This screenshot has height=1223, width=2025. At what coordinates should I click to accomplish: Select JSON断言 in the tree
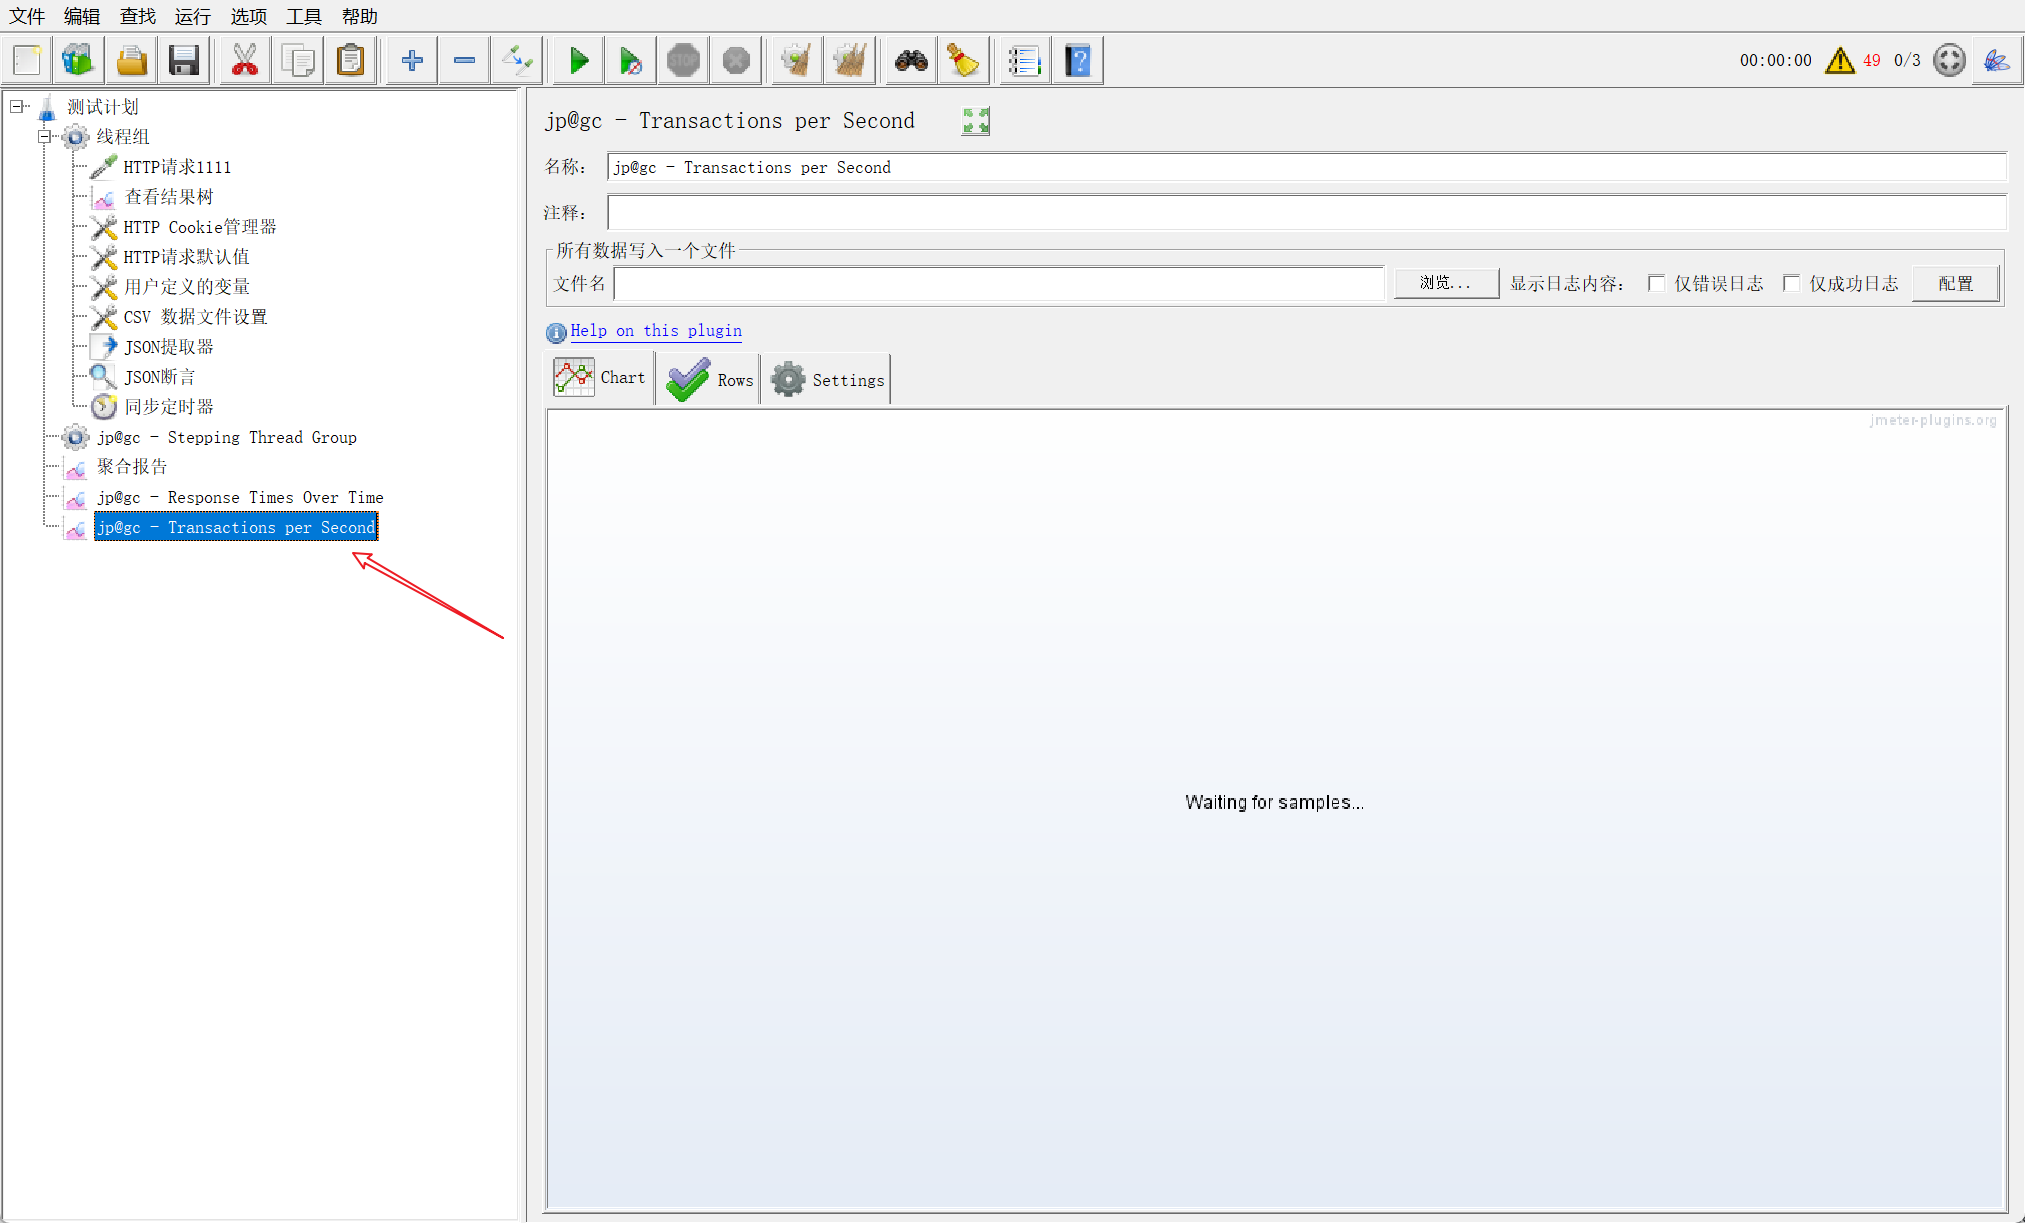159,377
